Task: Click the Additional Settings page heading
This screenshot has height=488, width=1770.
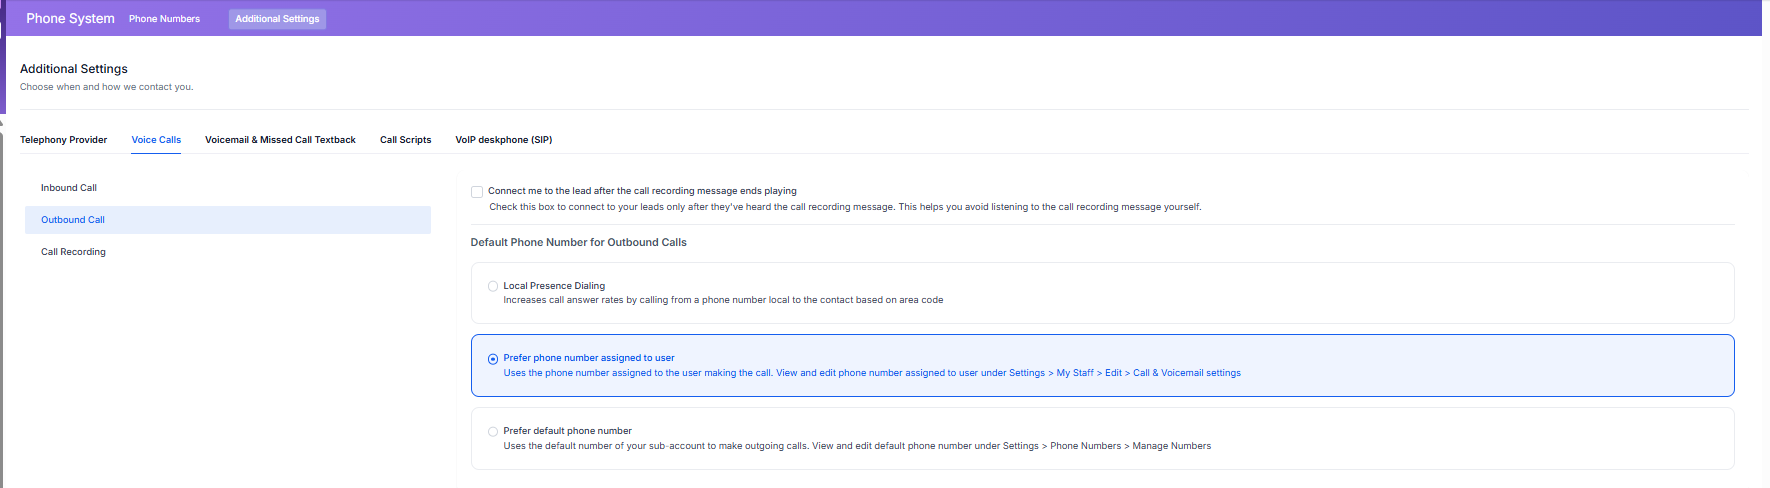Action: click(74, 69)
